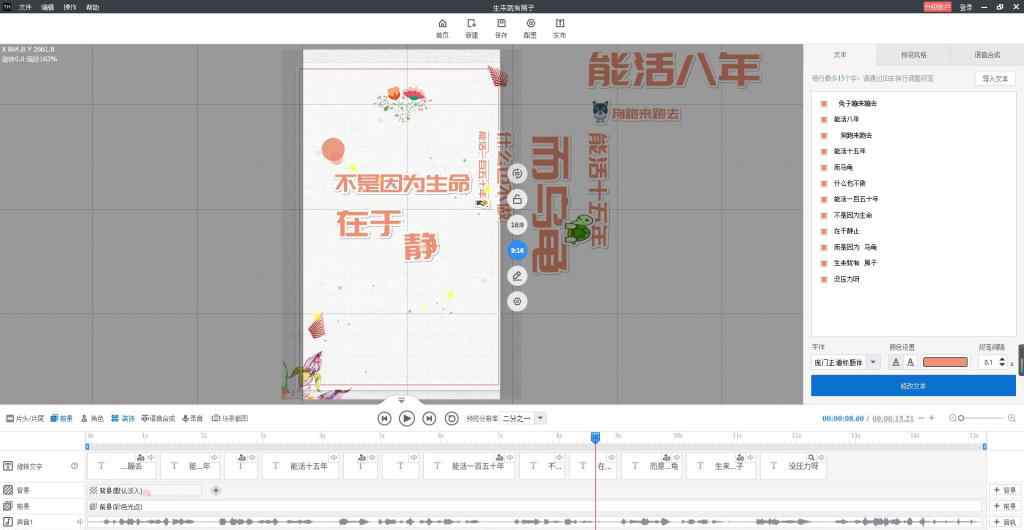Viewport: 1024px width, 530px height.
Task: Click the lock icon beside the canvas
Action: coord(517,199)
